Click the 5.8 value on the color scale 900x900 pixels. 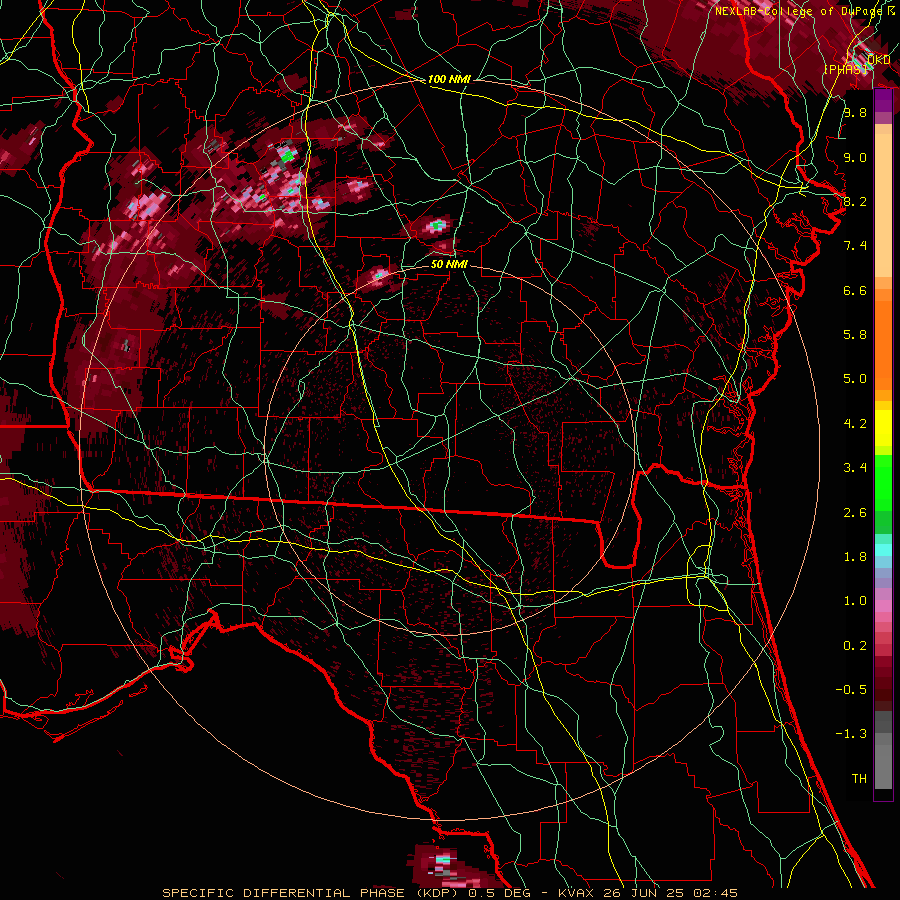click(855, 335)
